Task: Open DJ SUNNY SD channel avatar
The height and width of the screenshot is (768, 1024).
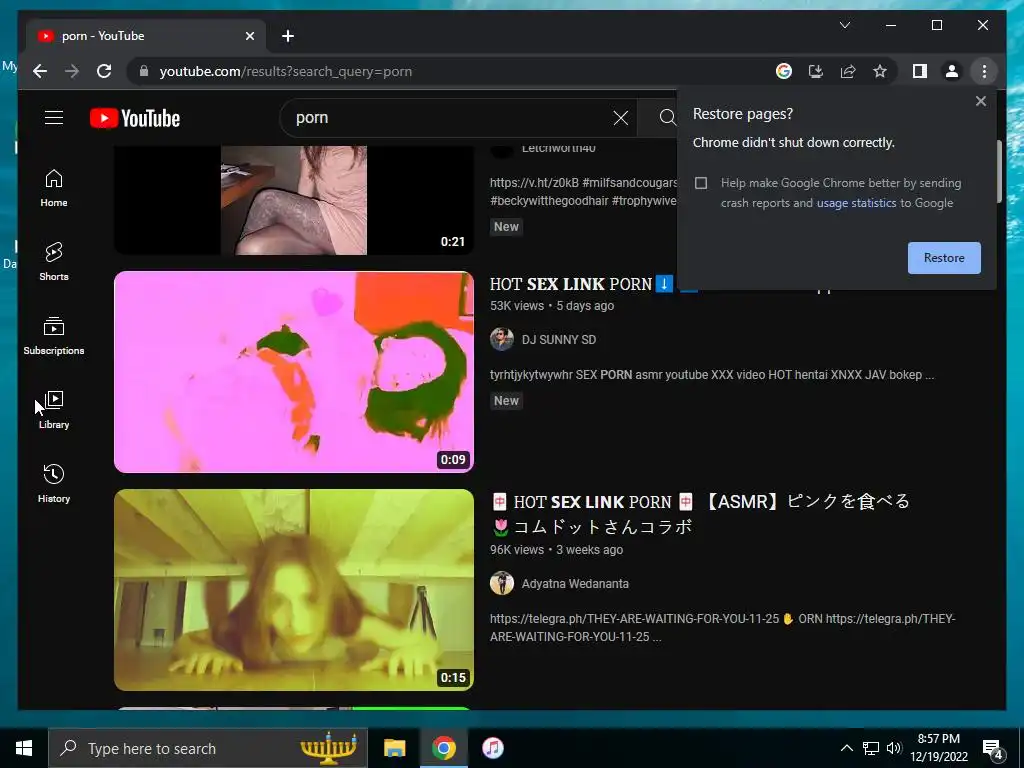Action: [x=502, y=339]
